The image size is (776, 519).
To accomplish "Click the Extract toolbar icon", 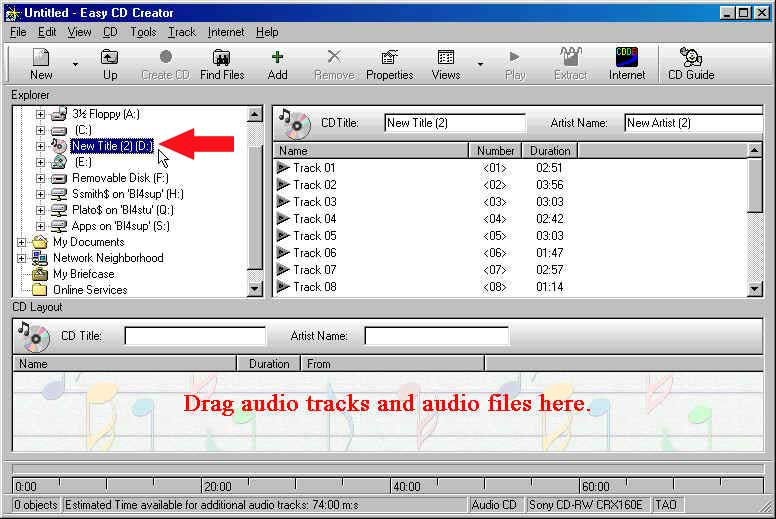I will (x=571, y=64).
